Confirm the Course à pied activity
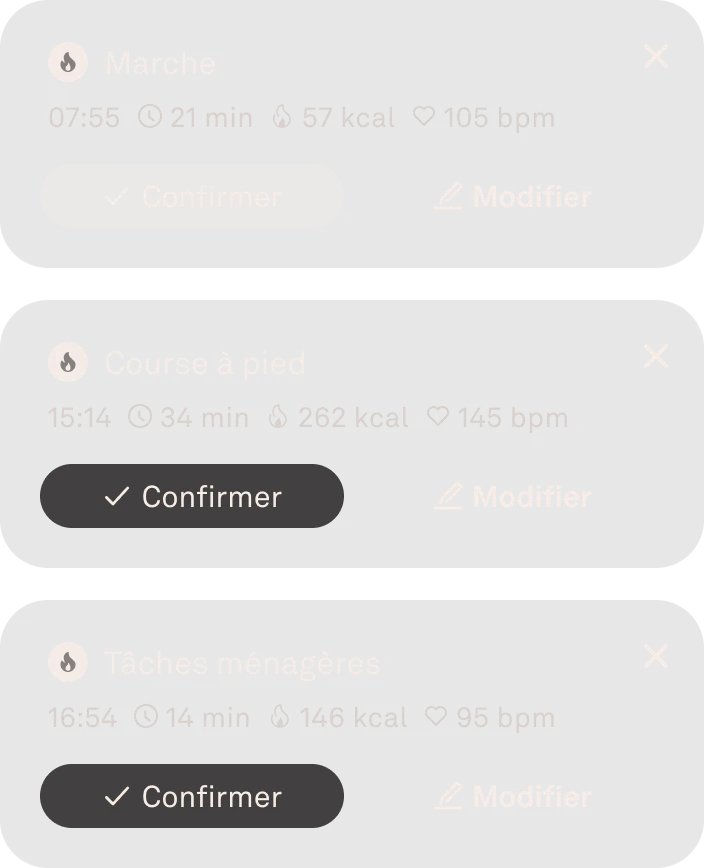This screenshot has height=868, width=704. [x=191, y=496]
